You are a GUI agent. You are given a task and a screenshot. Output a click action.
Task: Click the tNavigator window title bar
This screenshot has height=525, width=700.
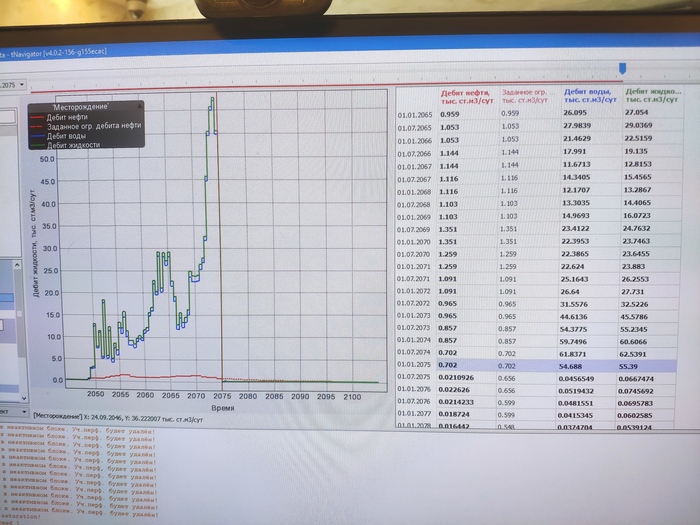tap(350, 46)
